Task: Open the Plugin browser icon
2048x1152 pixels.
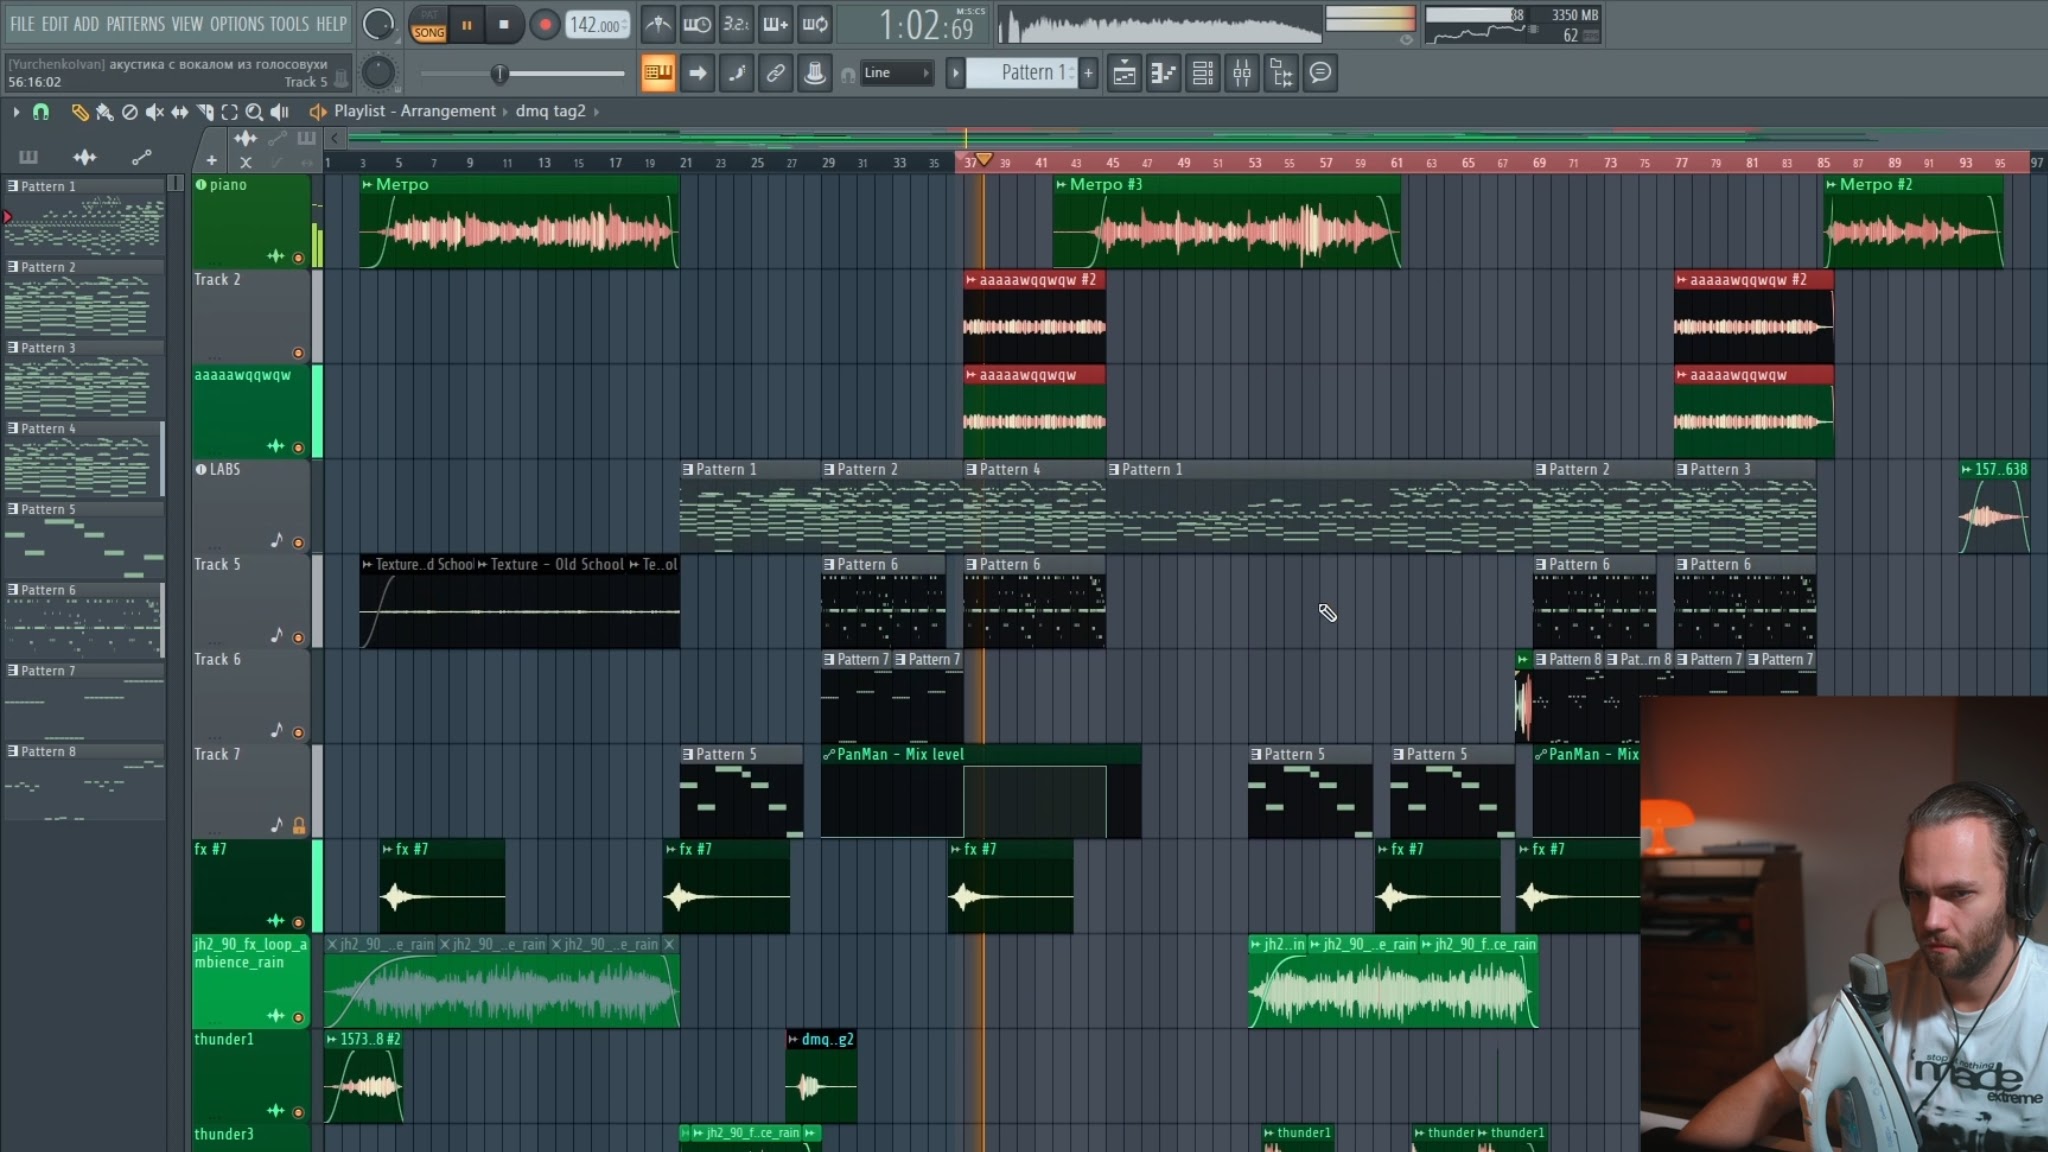Action: (x=1281, y=73)
